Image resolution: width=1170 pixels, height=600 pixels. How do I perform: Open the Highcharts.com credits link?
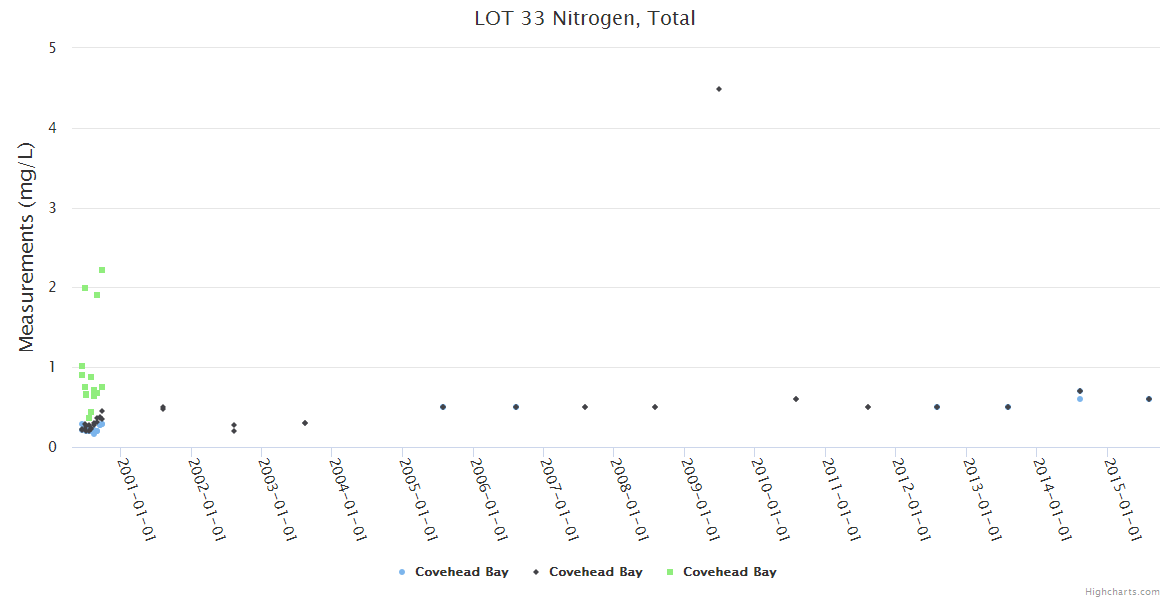point(1122,592)
